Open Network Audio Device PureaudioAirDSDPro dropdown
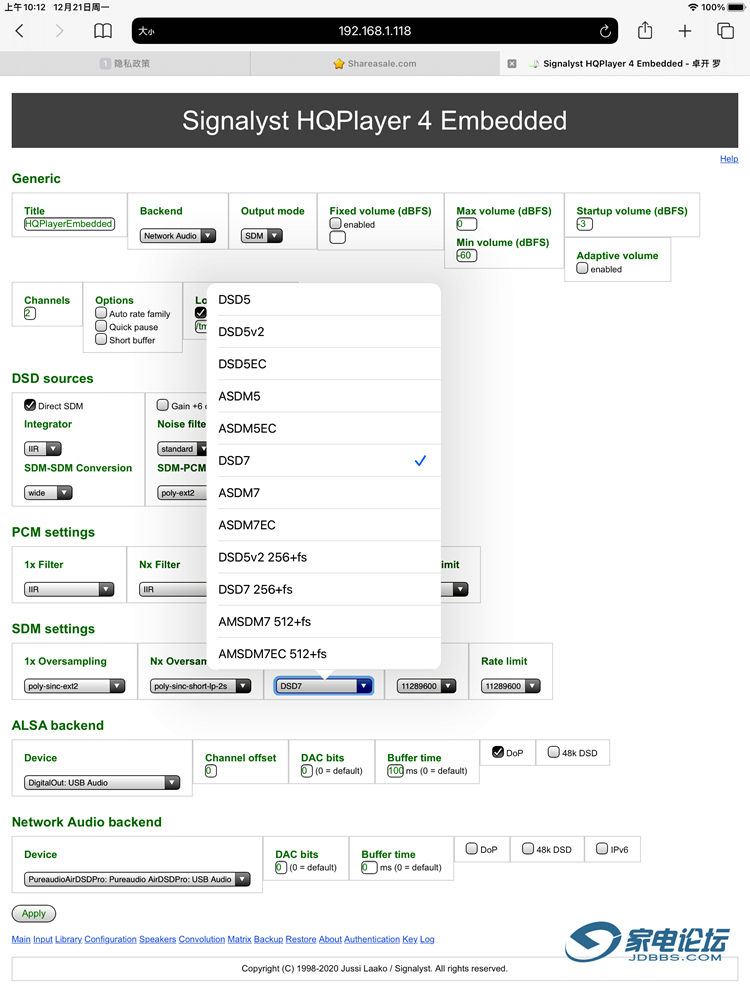 pos(137,879)
